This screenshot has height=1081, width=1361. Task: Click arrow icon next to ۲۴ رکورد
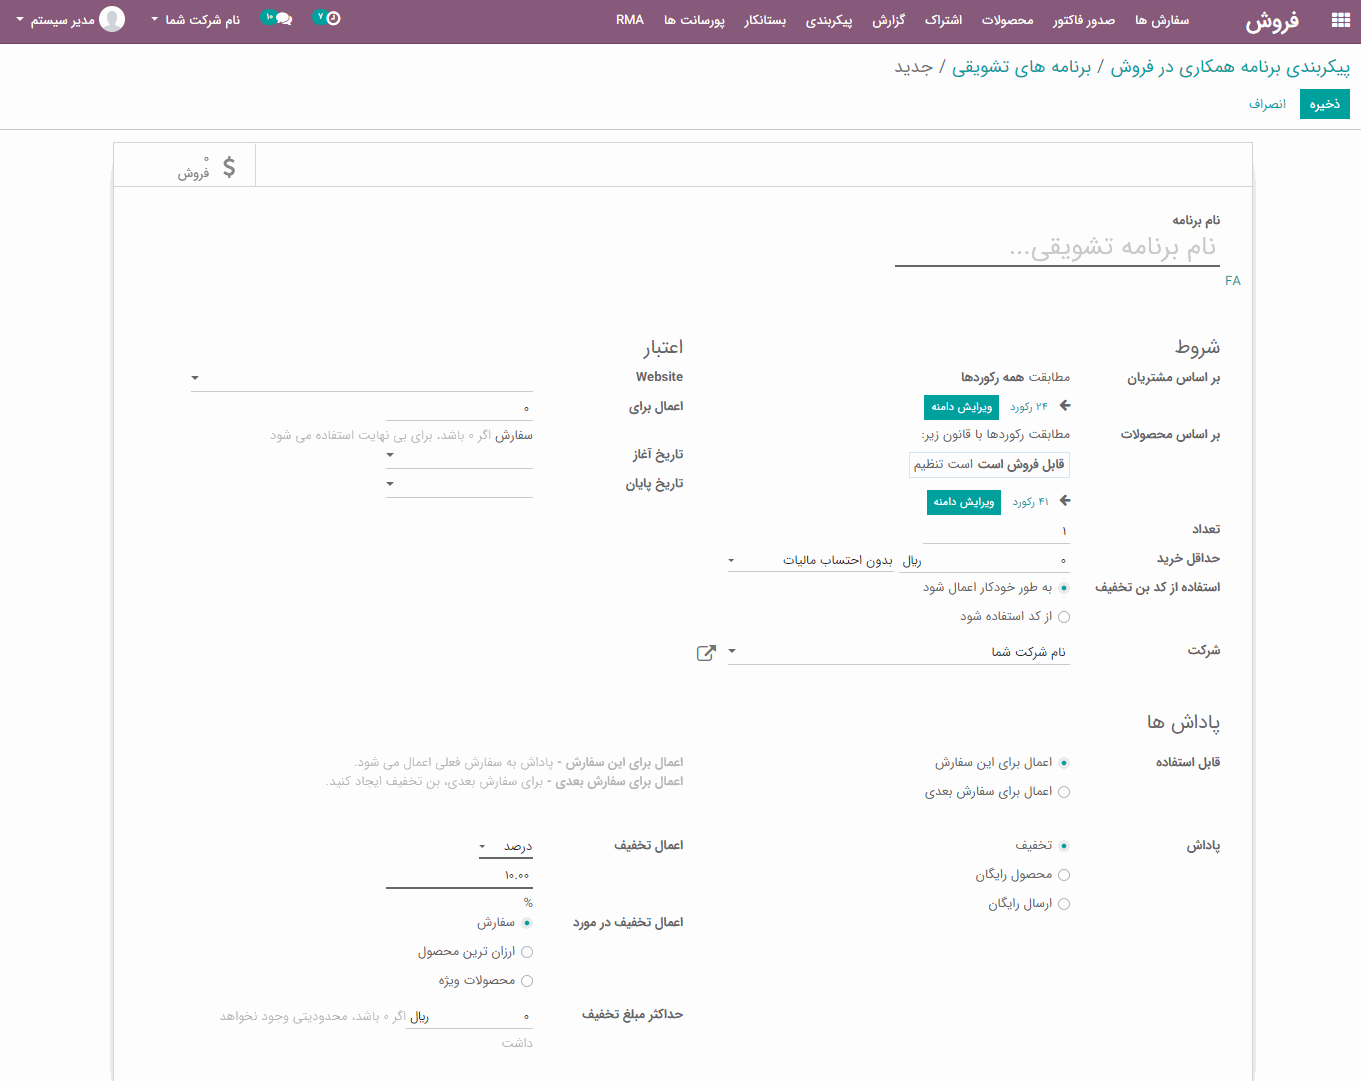click(1064, 406)
